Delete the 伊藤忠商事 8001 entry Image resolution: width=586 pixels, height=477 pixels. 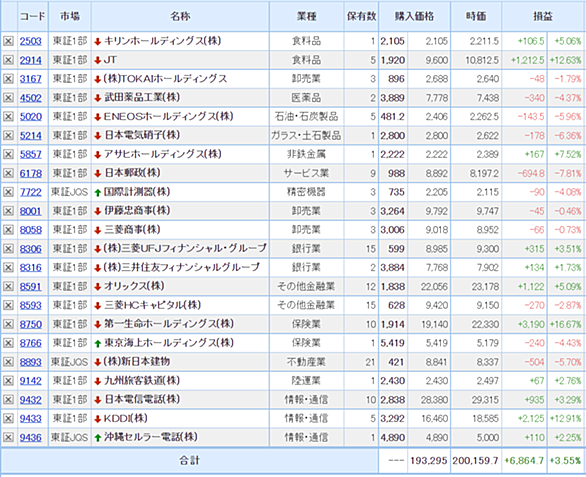[x=8, y=211]
